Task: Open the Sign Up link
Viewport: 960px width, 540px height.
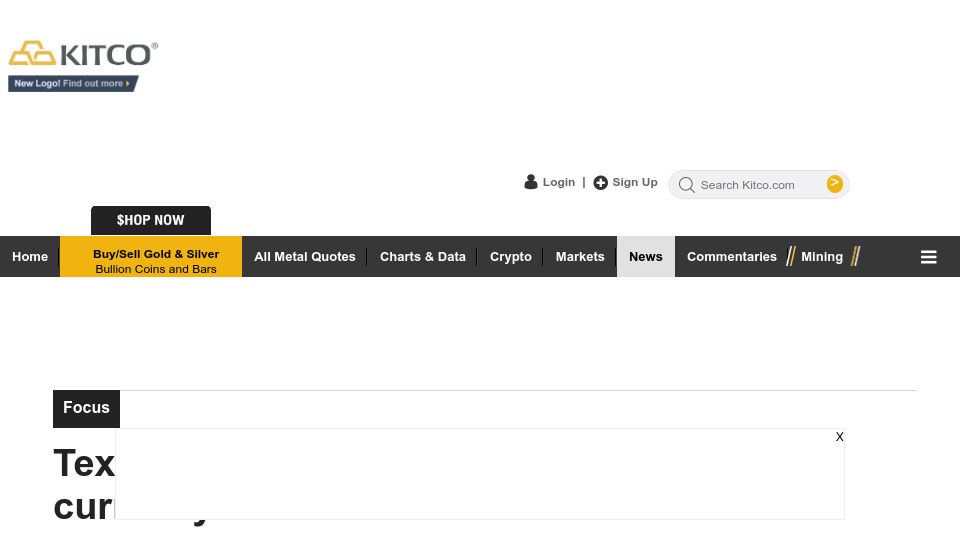Action: (x=635, y=182)
